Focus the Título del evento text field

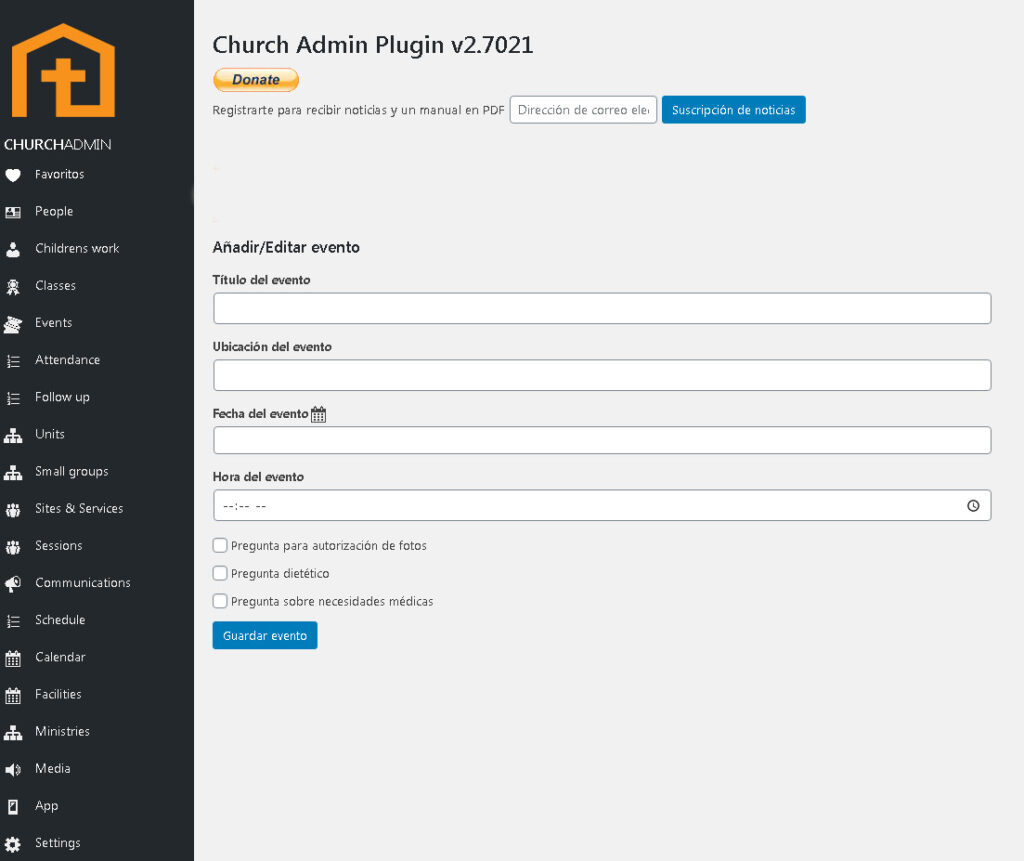[602, 308]
